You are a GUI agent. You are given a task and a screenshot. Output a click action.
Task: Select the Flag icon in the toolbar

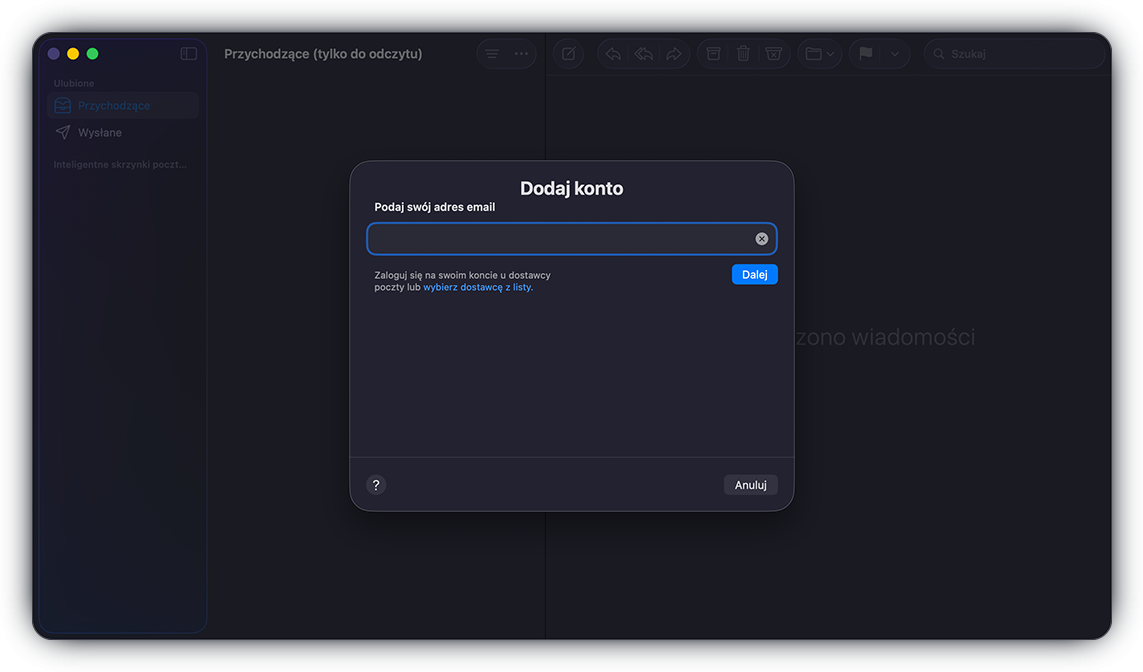tap(867, 53)
